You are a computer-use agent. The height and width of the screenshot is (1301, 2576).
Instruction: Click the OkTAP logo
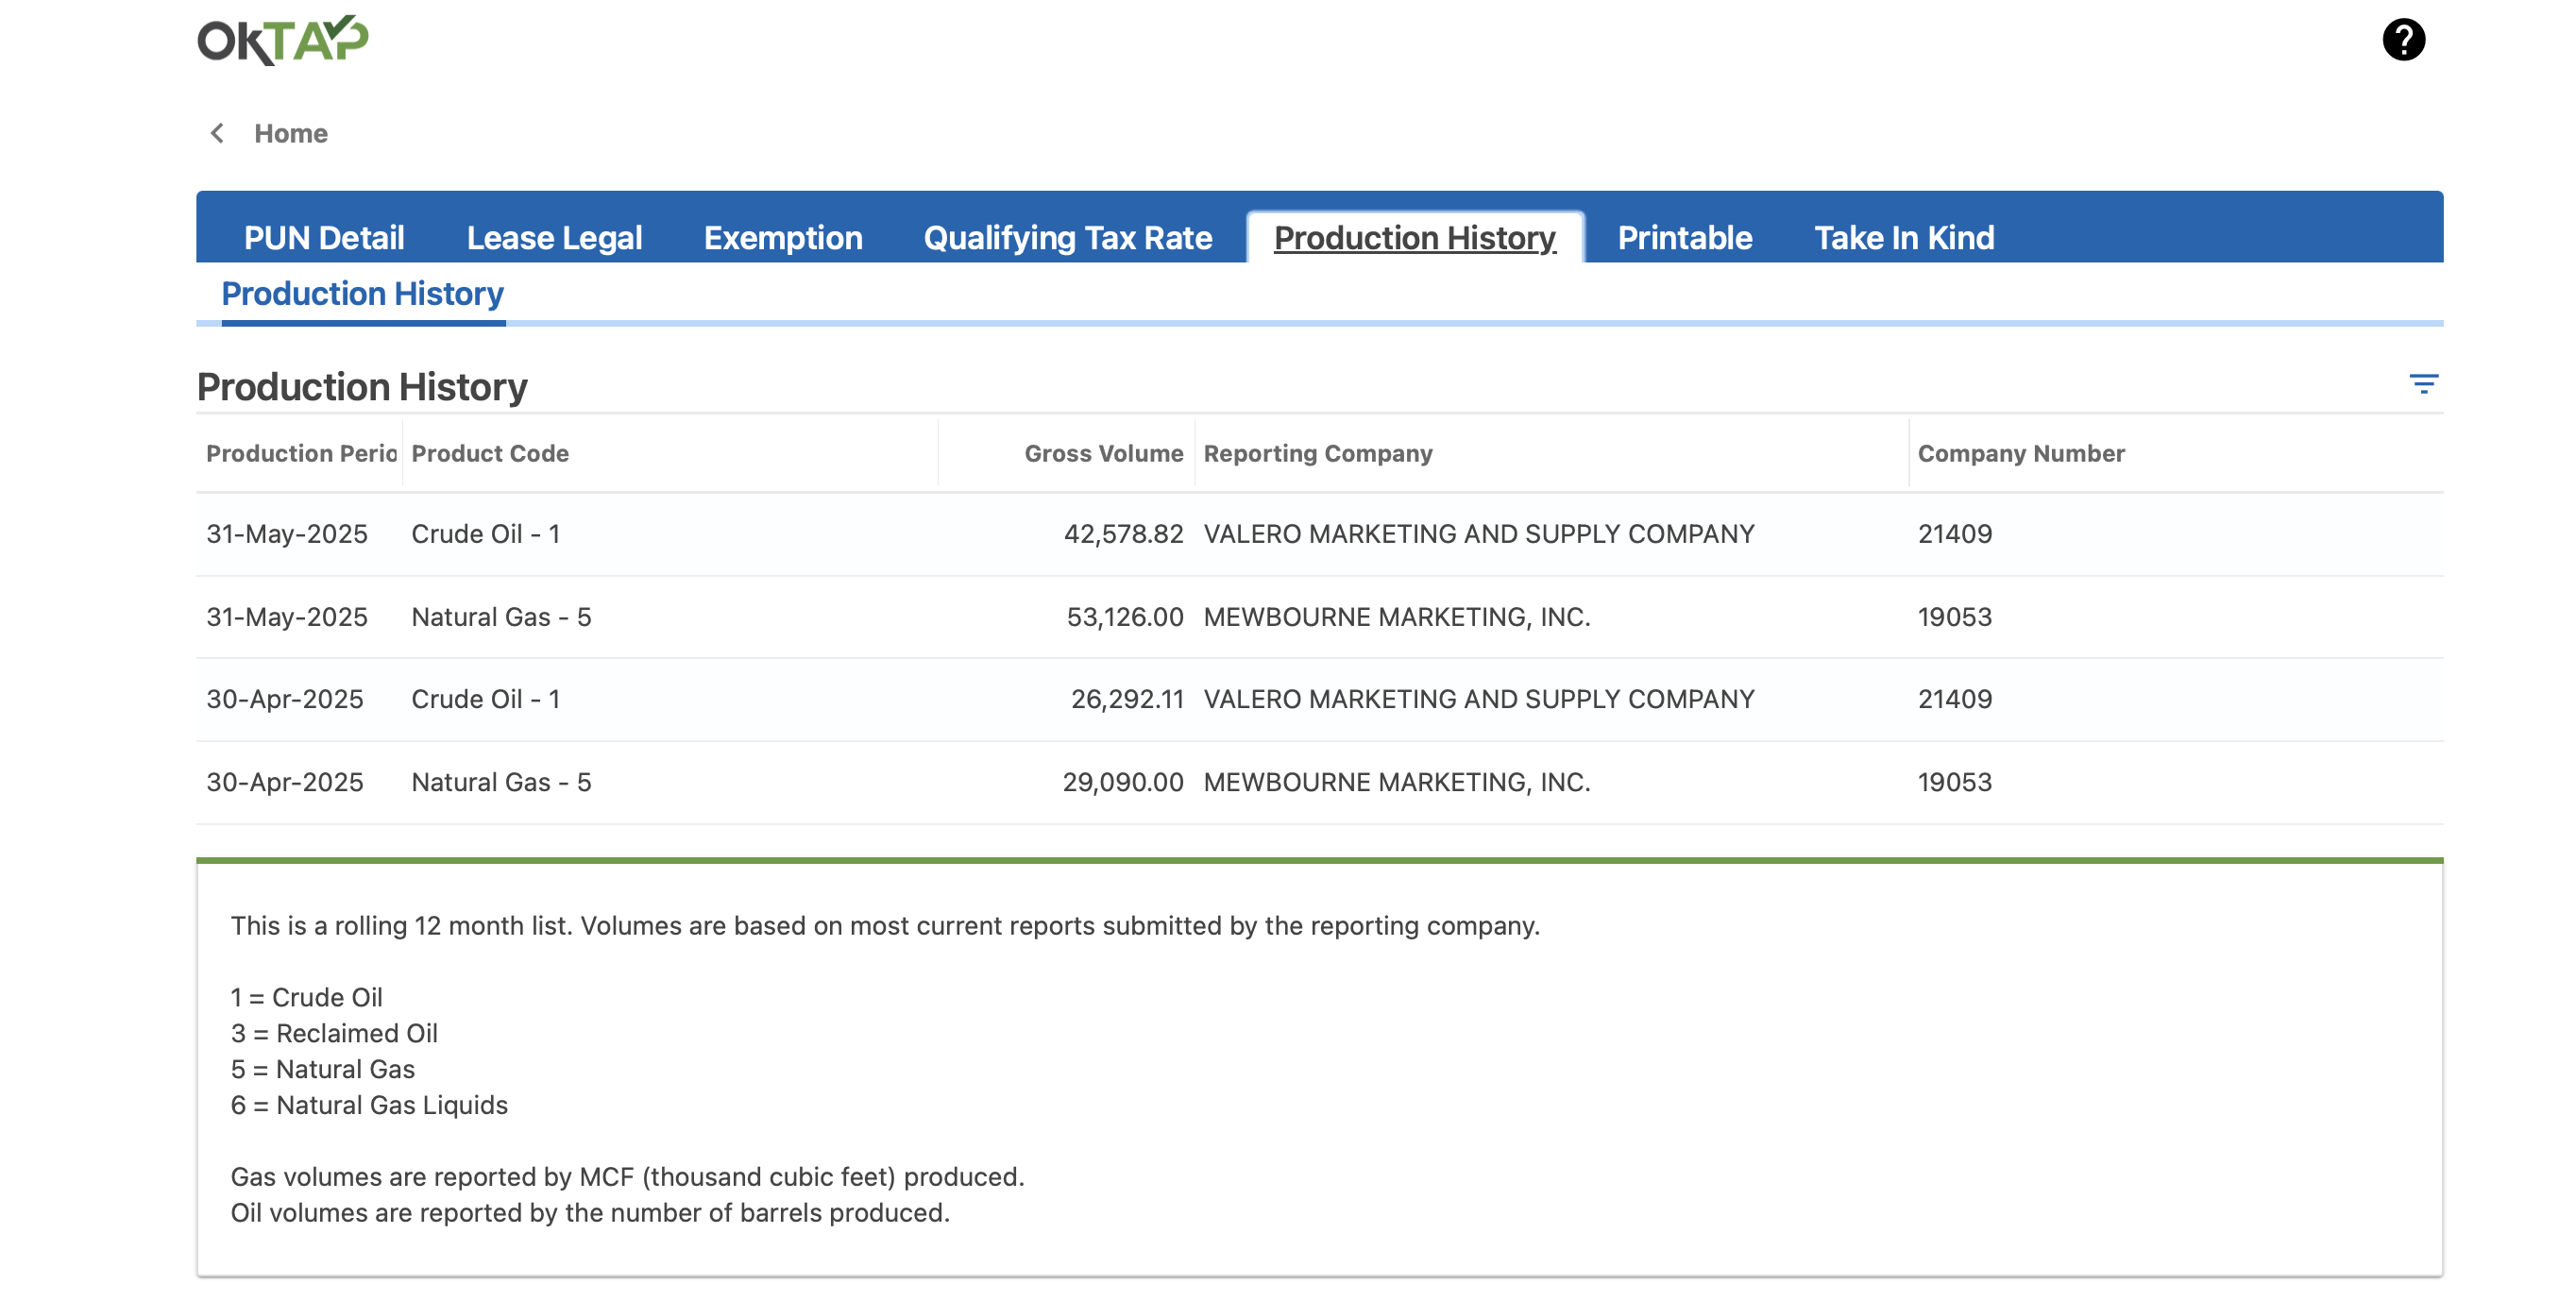coord(282,40)
